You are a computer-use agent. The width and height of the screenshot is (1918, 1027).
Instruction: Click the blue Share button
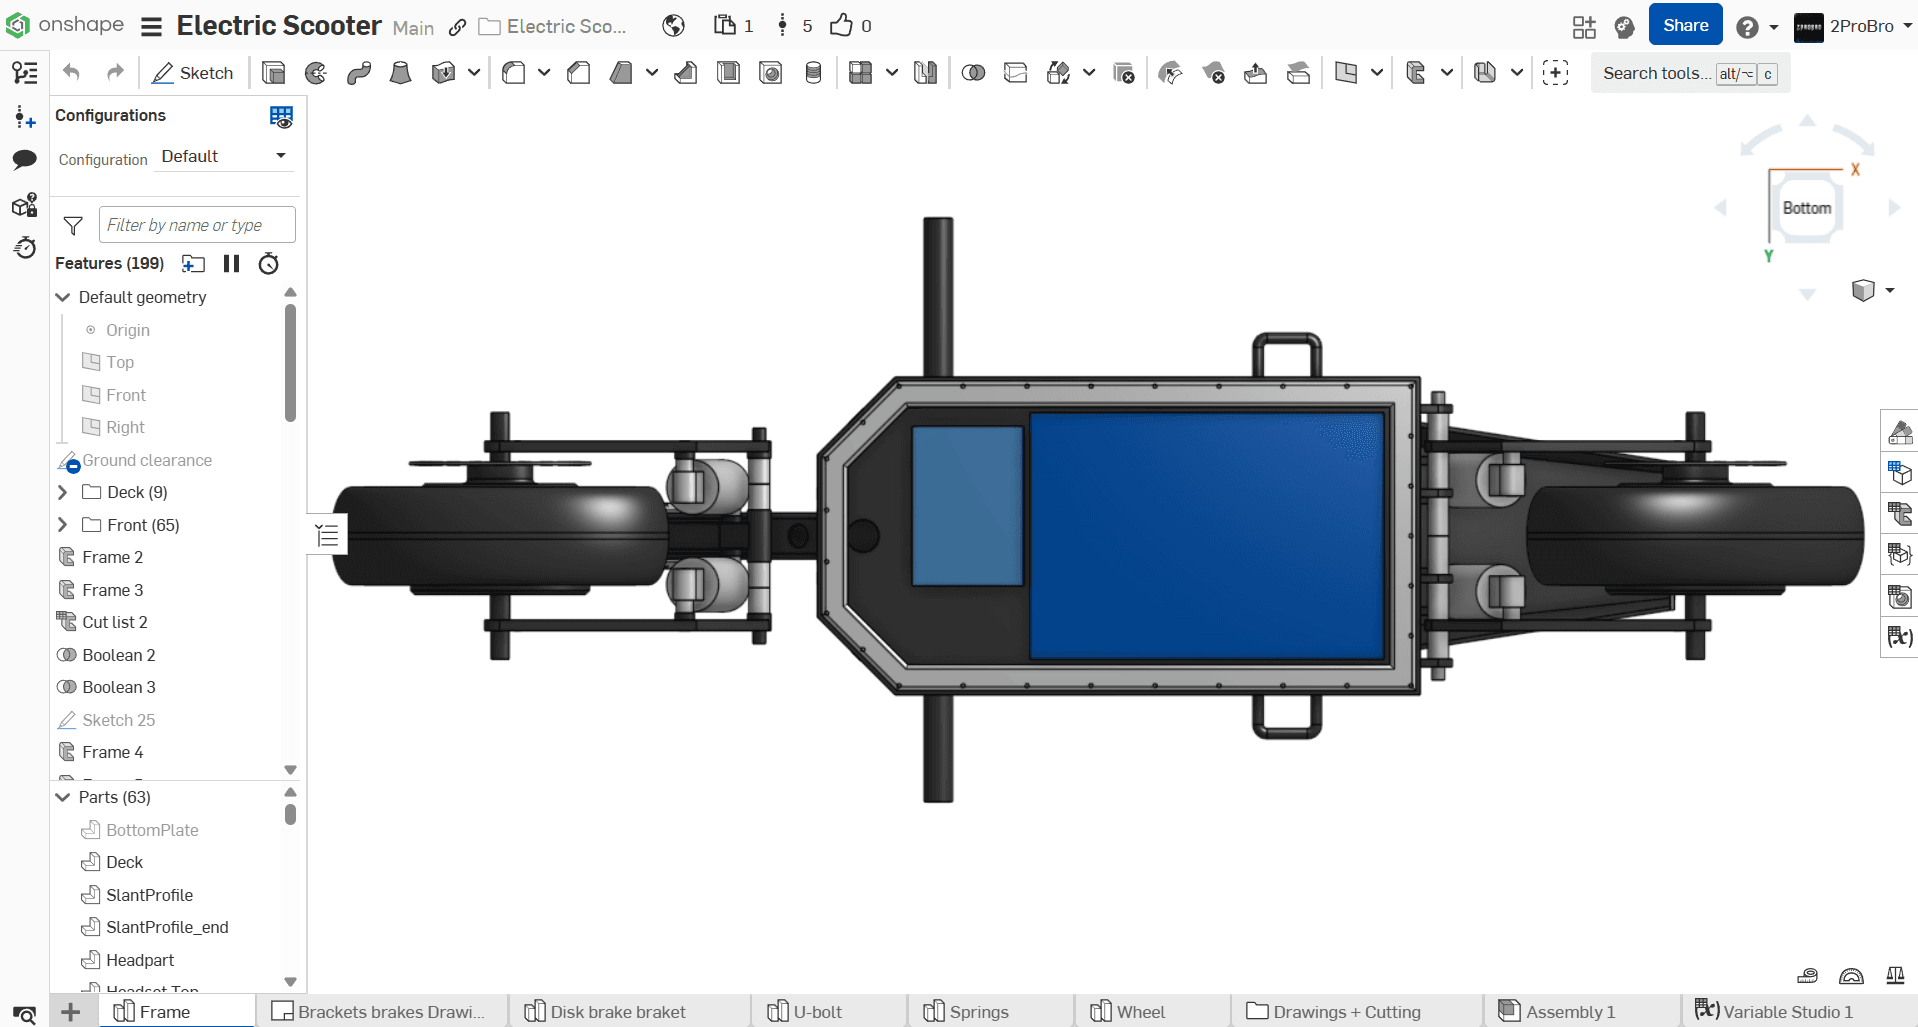tap(1685, 26)
